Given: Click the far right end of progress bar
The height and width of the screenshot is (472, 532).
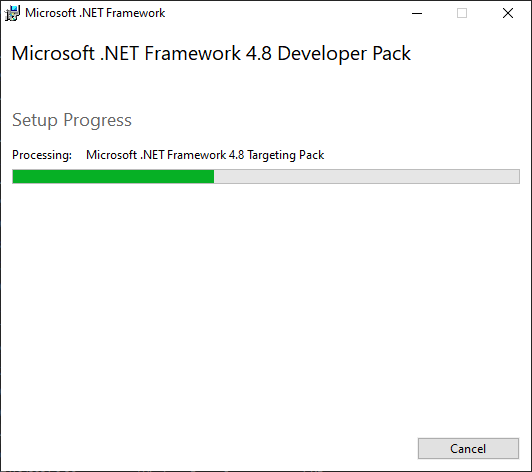Looking at the screenshot, I should (517, 176).
